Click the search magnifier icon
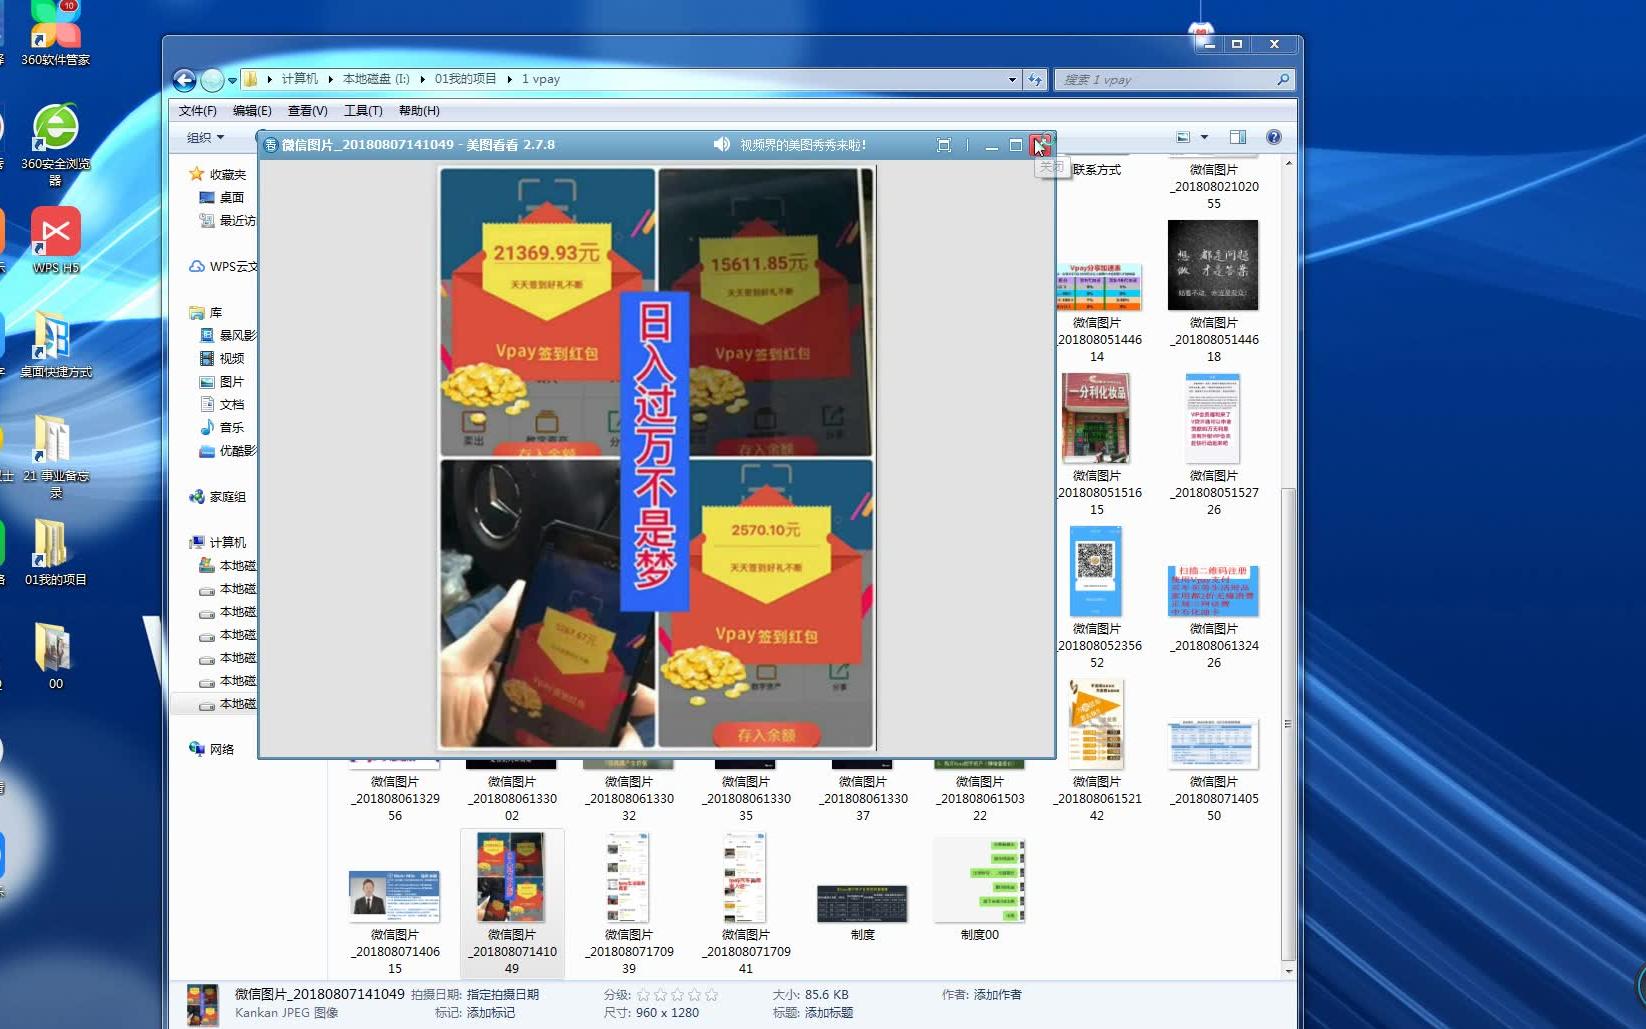This screenshot has width=1646, height=1029. [1283, 80]
